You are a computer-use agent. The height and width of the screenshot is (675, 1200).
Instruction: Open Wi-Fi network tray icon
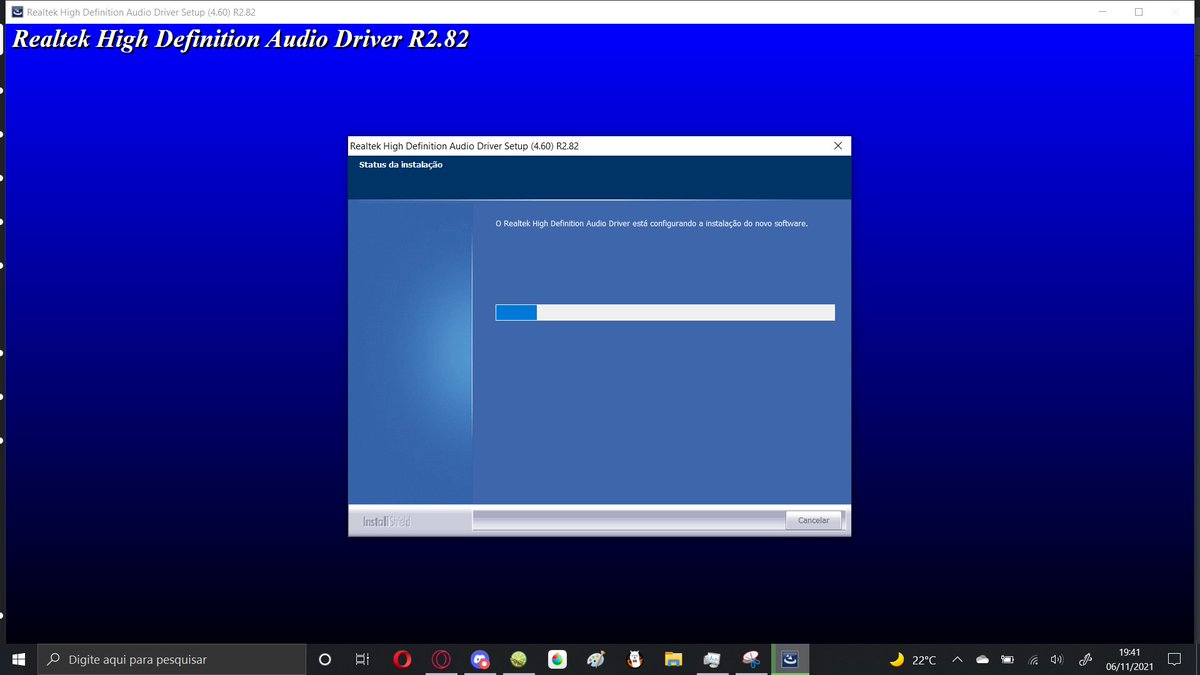[1032, 660]
